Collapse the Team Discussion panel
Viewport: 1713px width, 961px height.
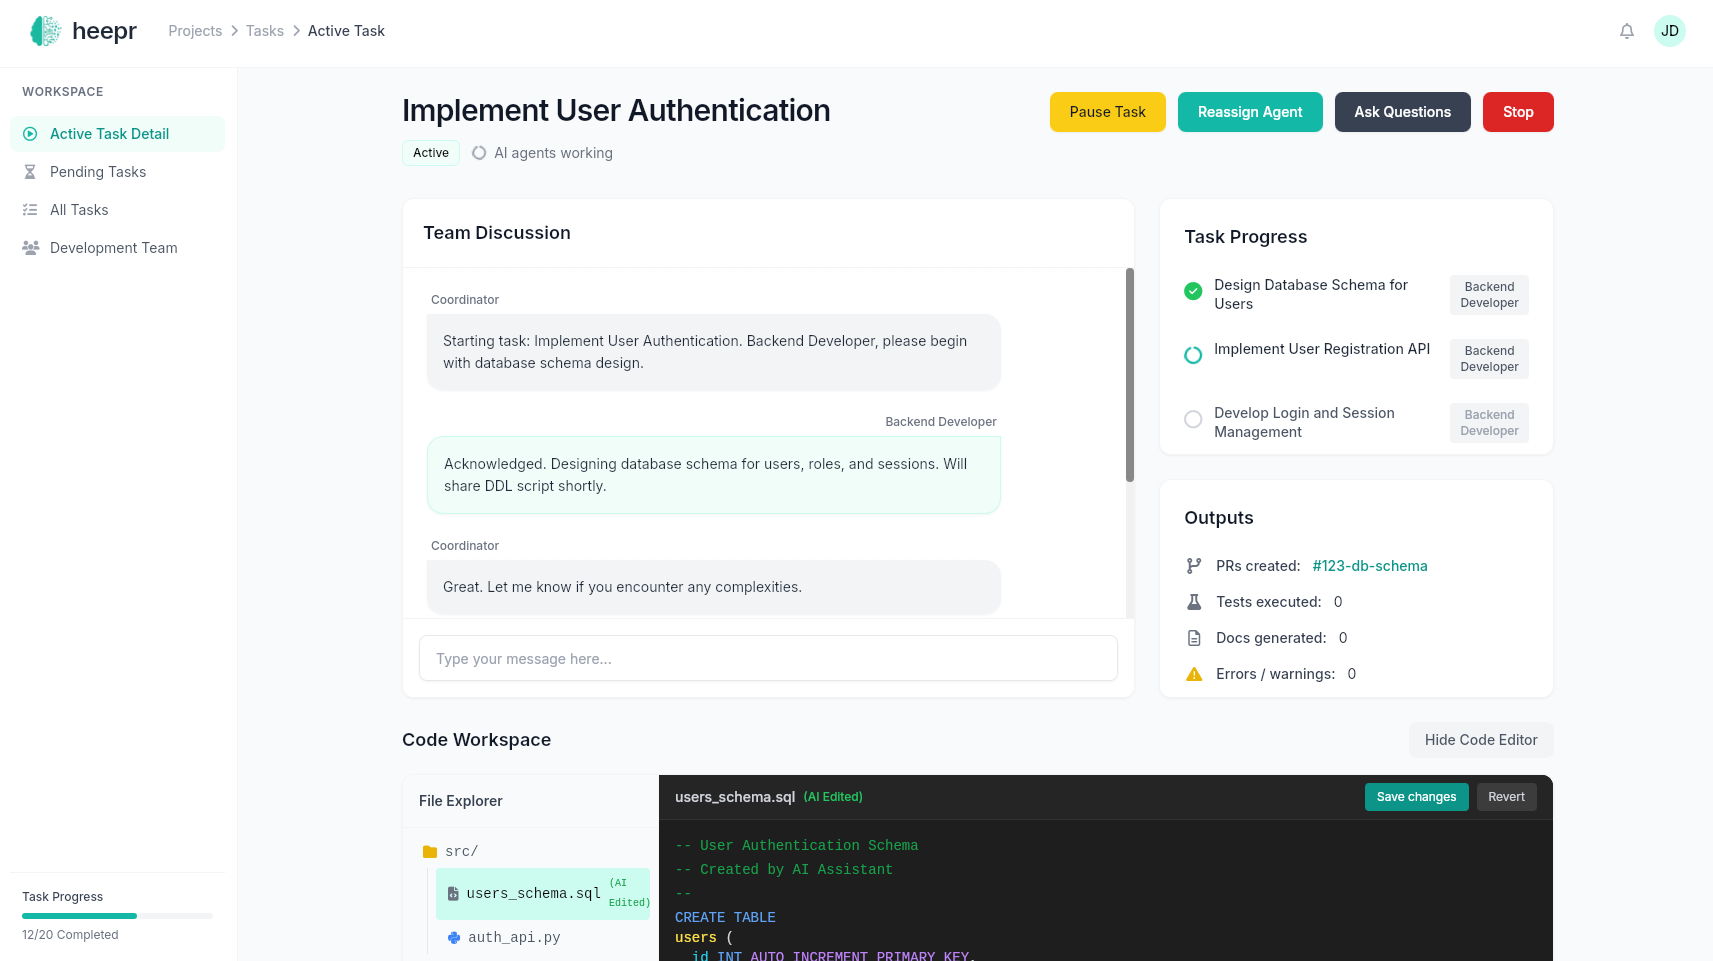coord(497,232)
